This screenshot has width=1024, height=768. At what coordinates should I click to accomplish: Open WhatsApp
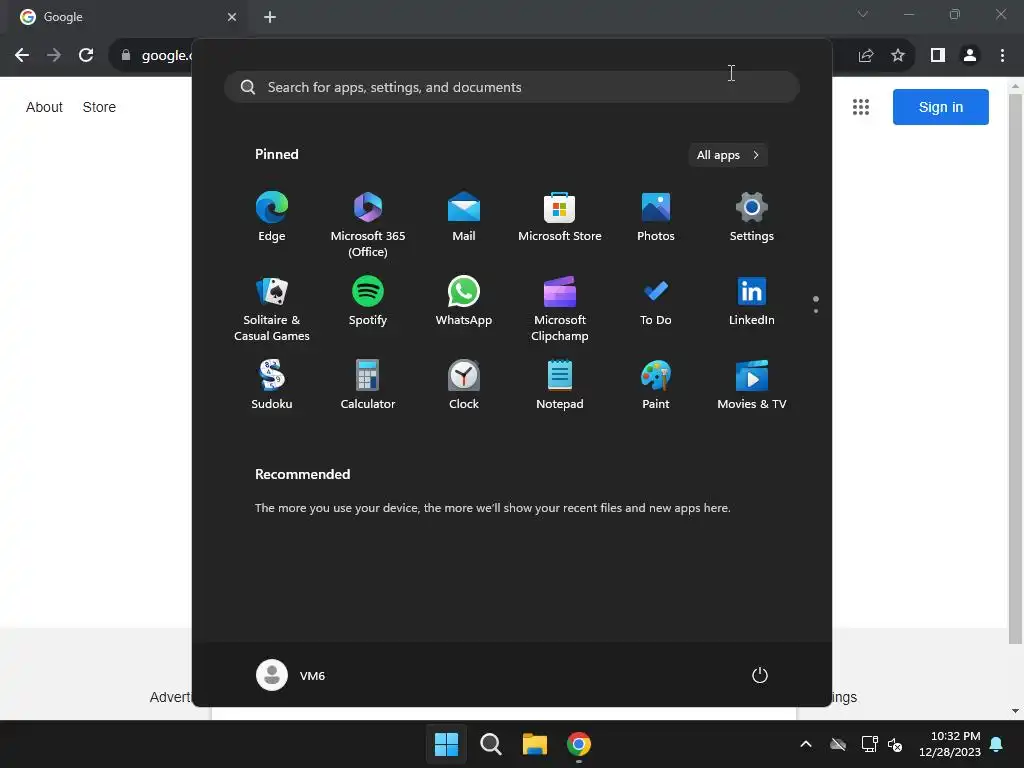[x=464, y=301]
